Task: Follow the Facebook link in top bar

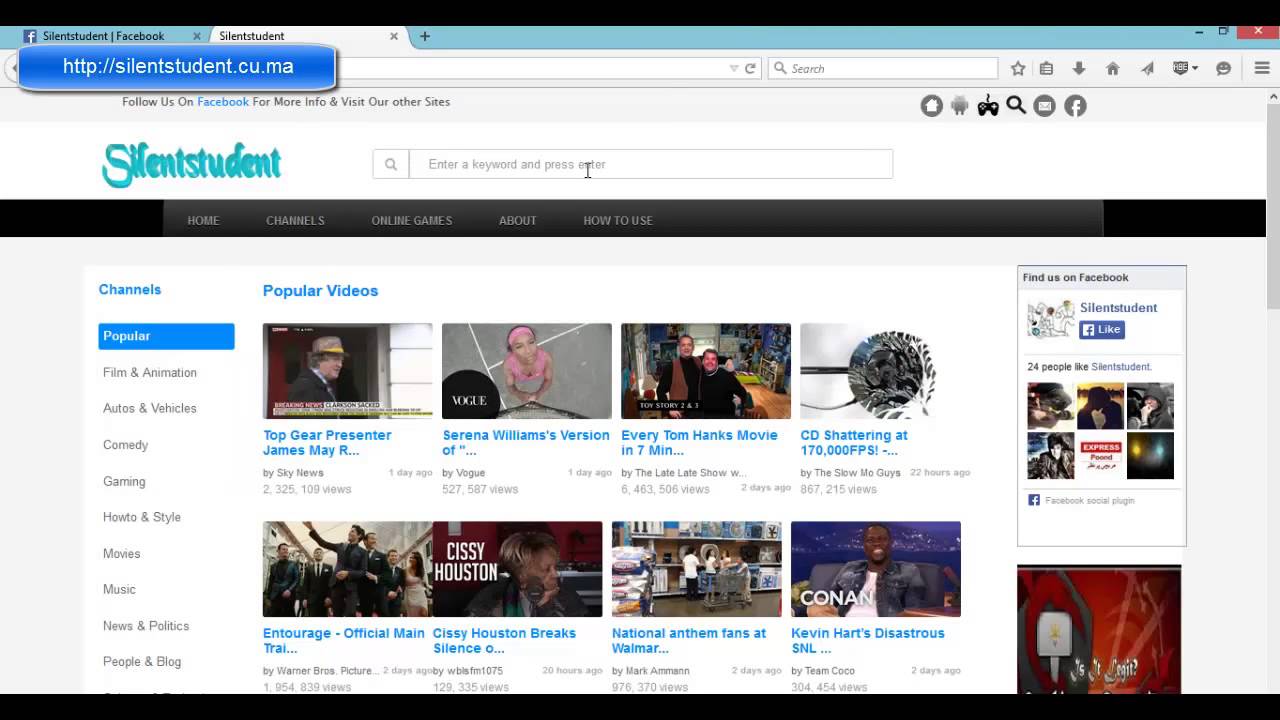Action: 223,102
